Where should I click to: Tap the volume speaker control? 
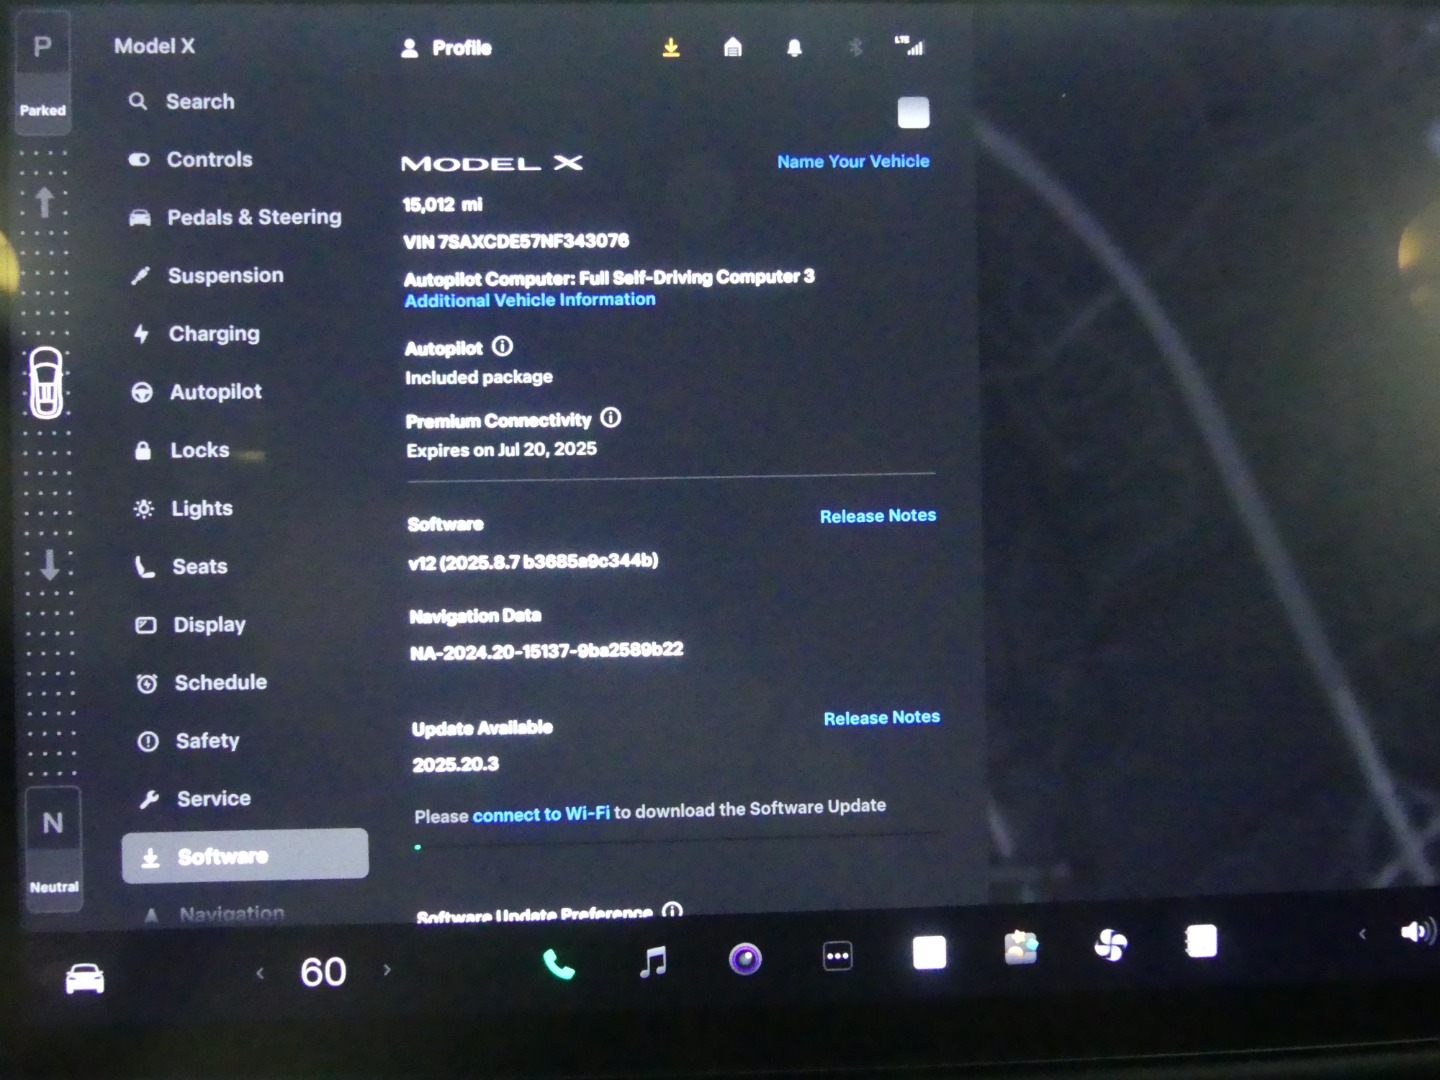pos(1415,932)
